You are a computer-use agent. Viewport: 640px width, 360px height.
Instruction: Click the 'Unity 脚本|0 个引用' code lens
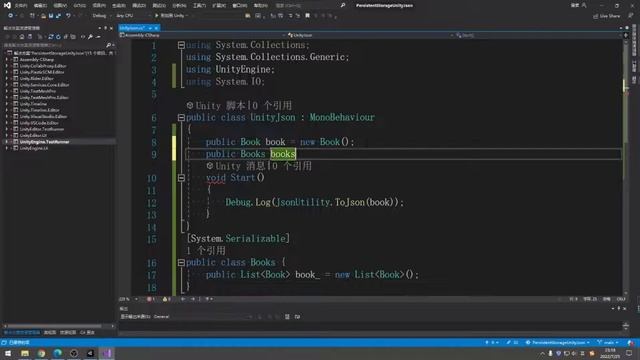point(239,106)
